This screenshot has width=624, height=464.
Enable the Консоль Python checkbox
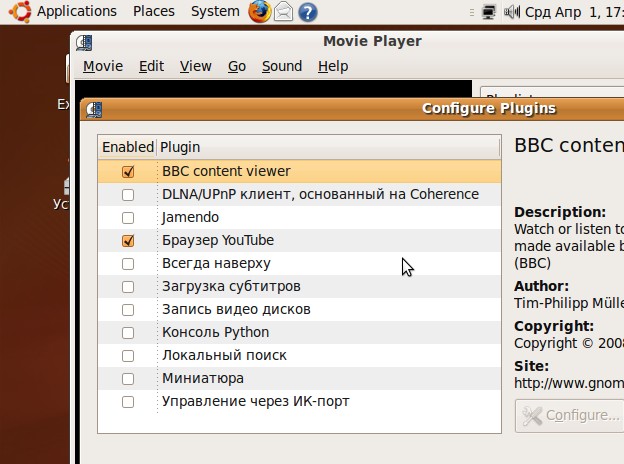[128, 333]
